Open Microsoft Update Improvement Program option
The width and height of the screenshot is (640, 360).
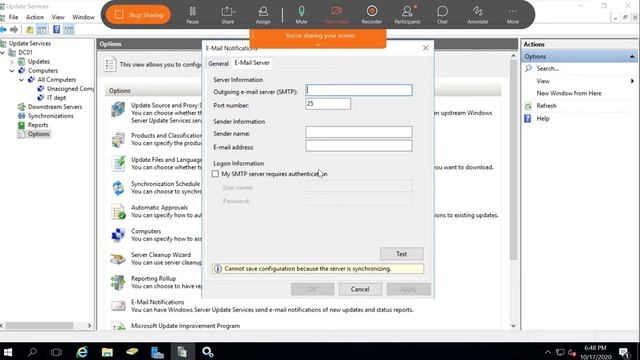point(185,326)
